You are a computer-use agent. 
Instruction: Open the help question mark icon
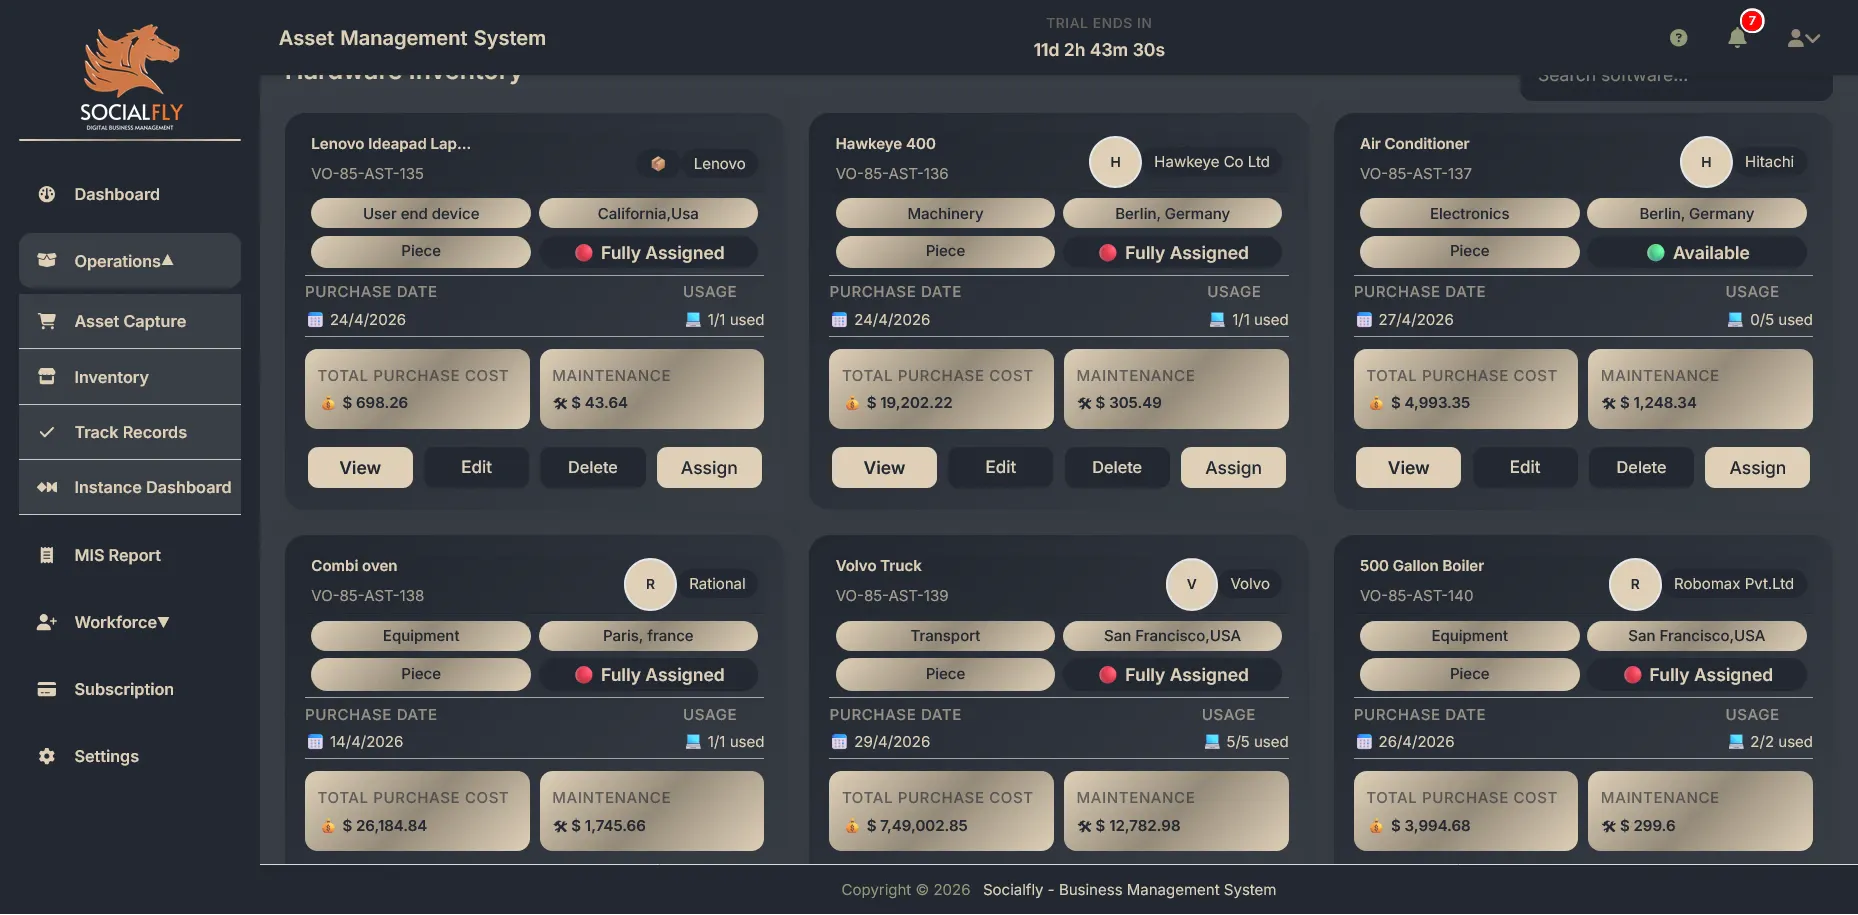click(x=1678, y=38)
